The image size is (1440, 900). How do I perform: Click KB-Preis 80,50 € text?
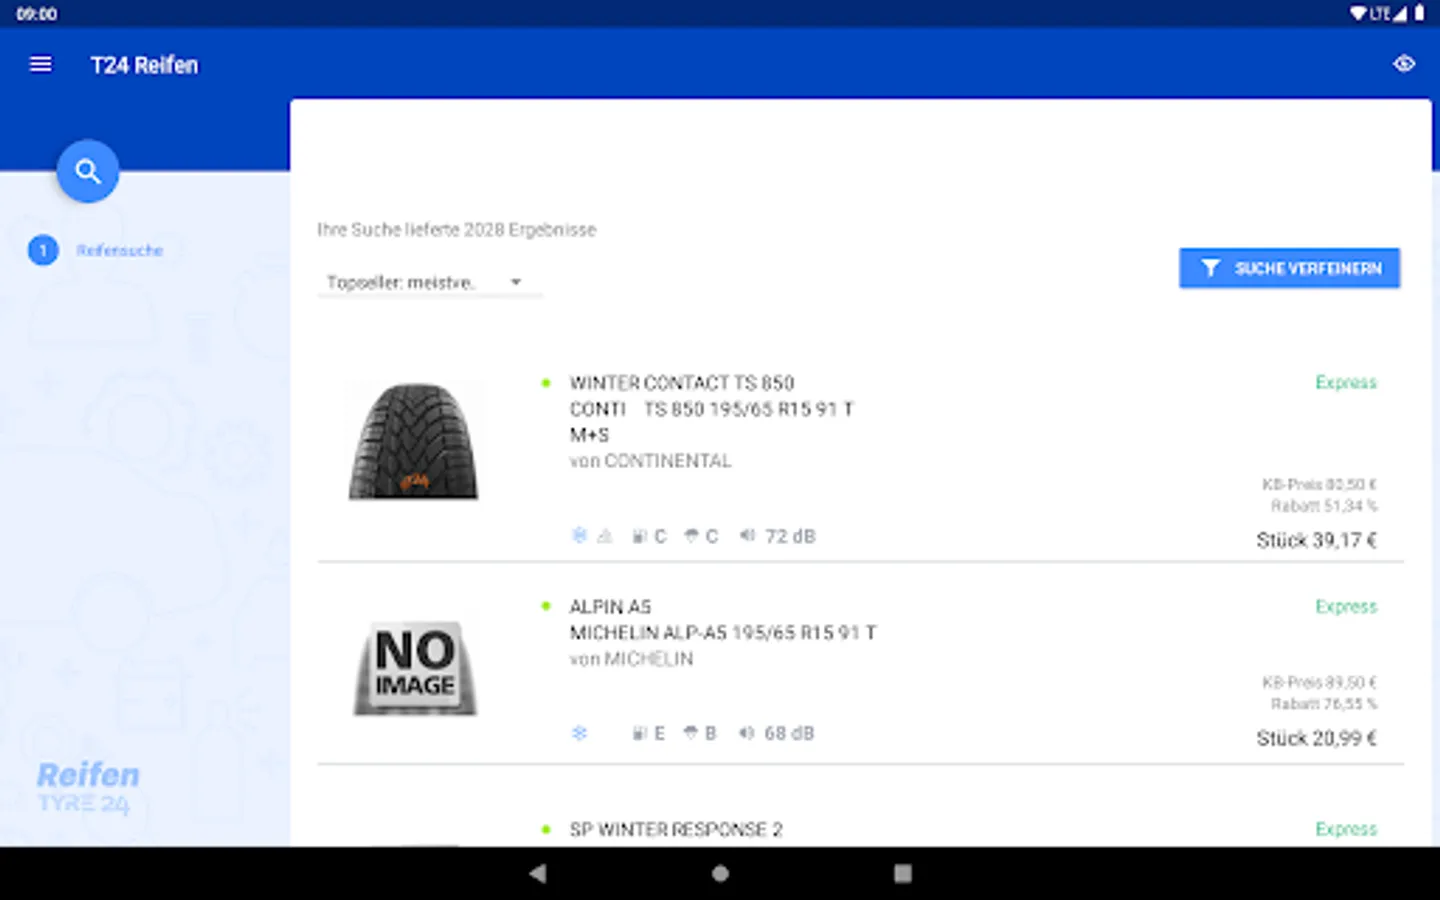pos(1320,484)
